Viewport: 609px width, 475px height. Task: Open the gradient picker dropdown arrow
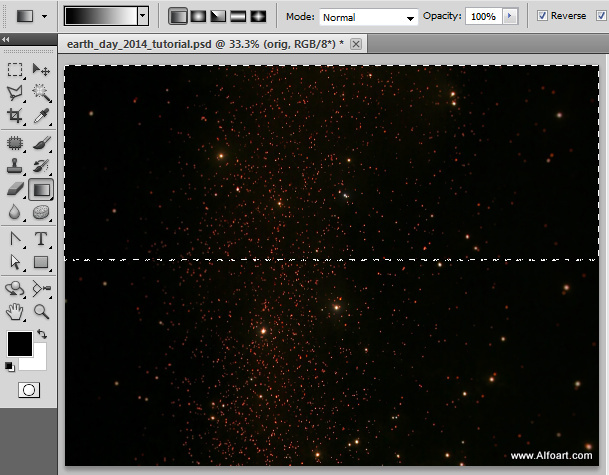[143, 16]
